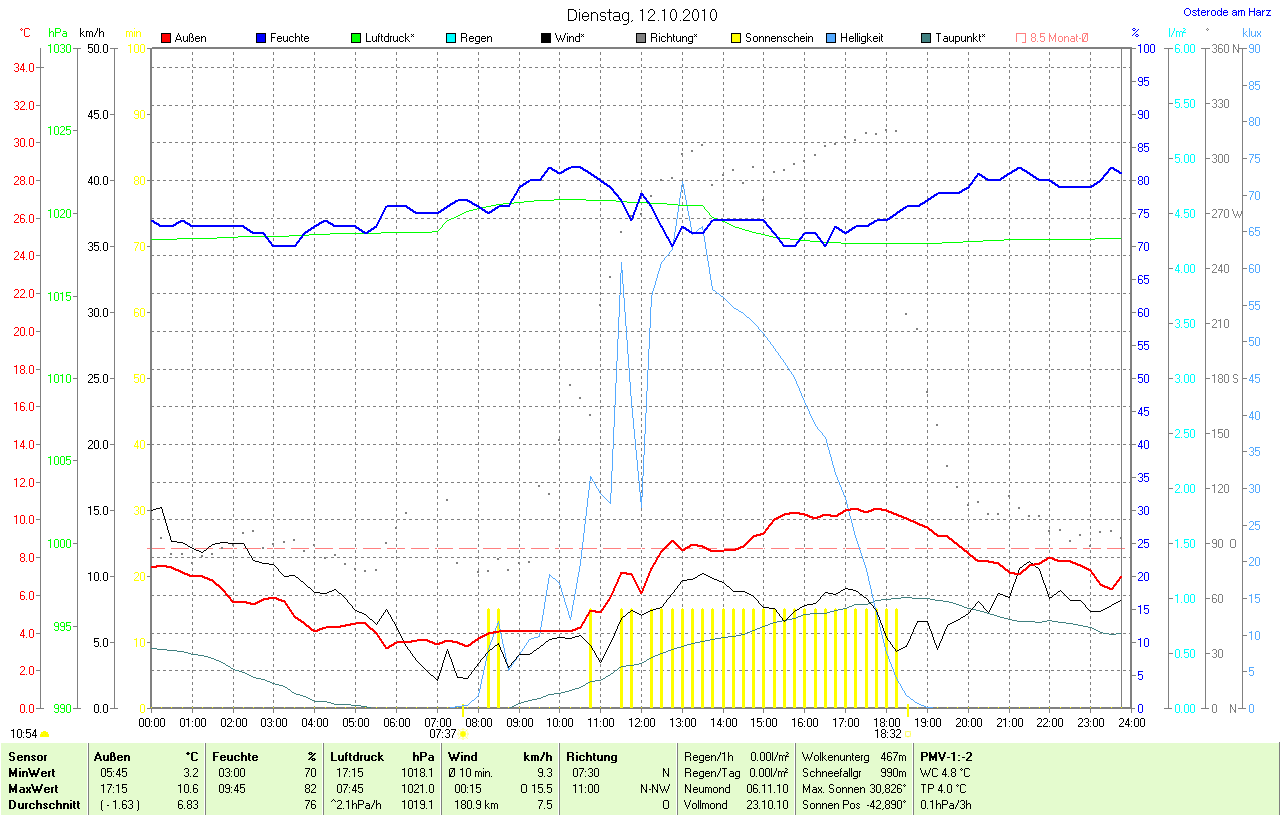
Task: Click the klux axis unit label
Action: (x=1251, y=33)
